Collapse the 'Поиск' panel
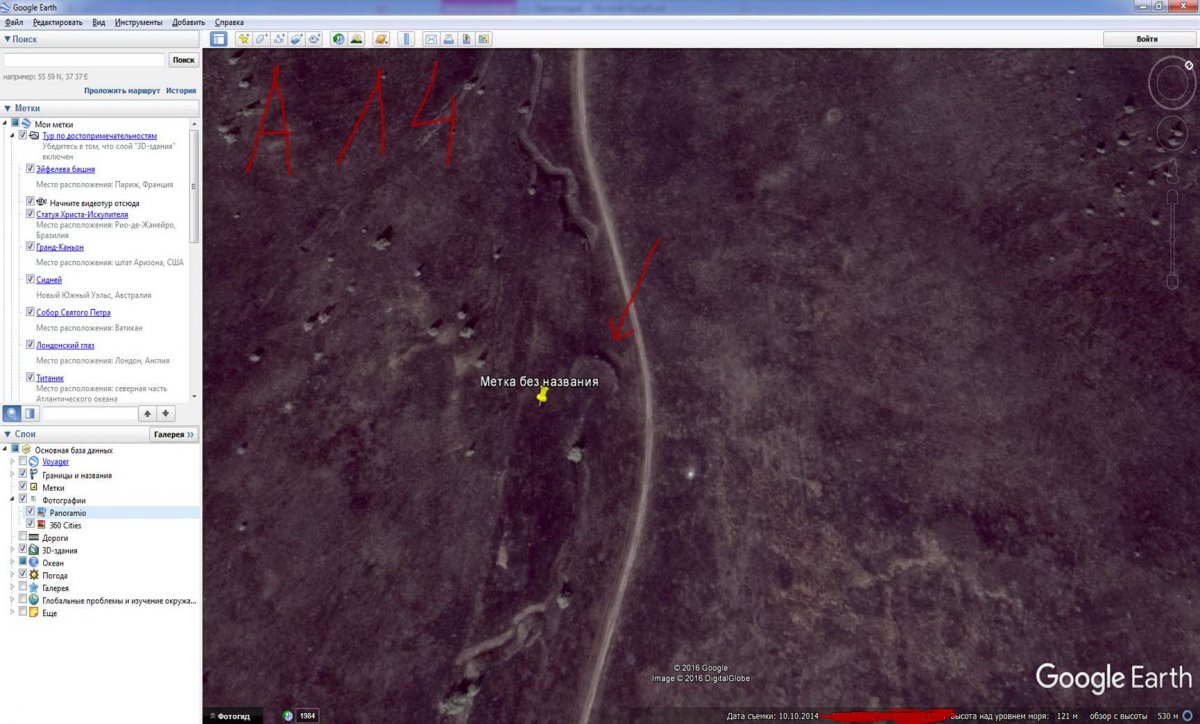This screenshot has height=724, width=1200. pyautogui.click(x=8, y=40)
